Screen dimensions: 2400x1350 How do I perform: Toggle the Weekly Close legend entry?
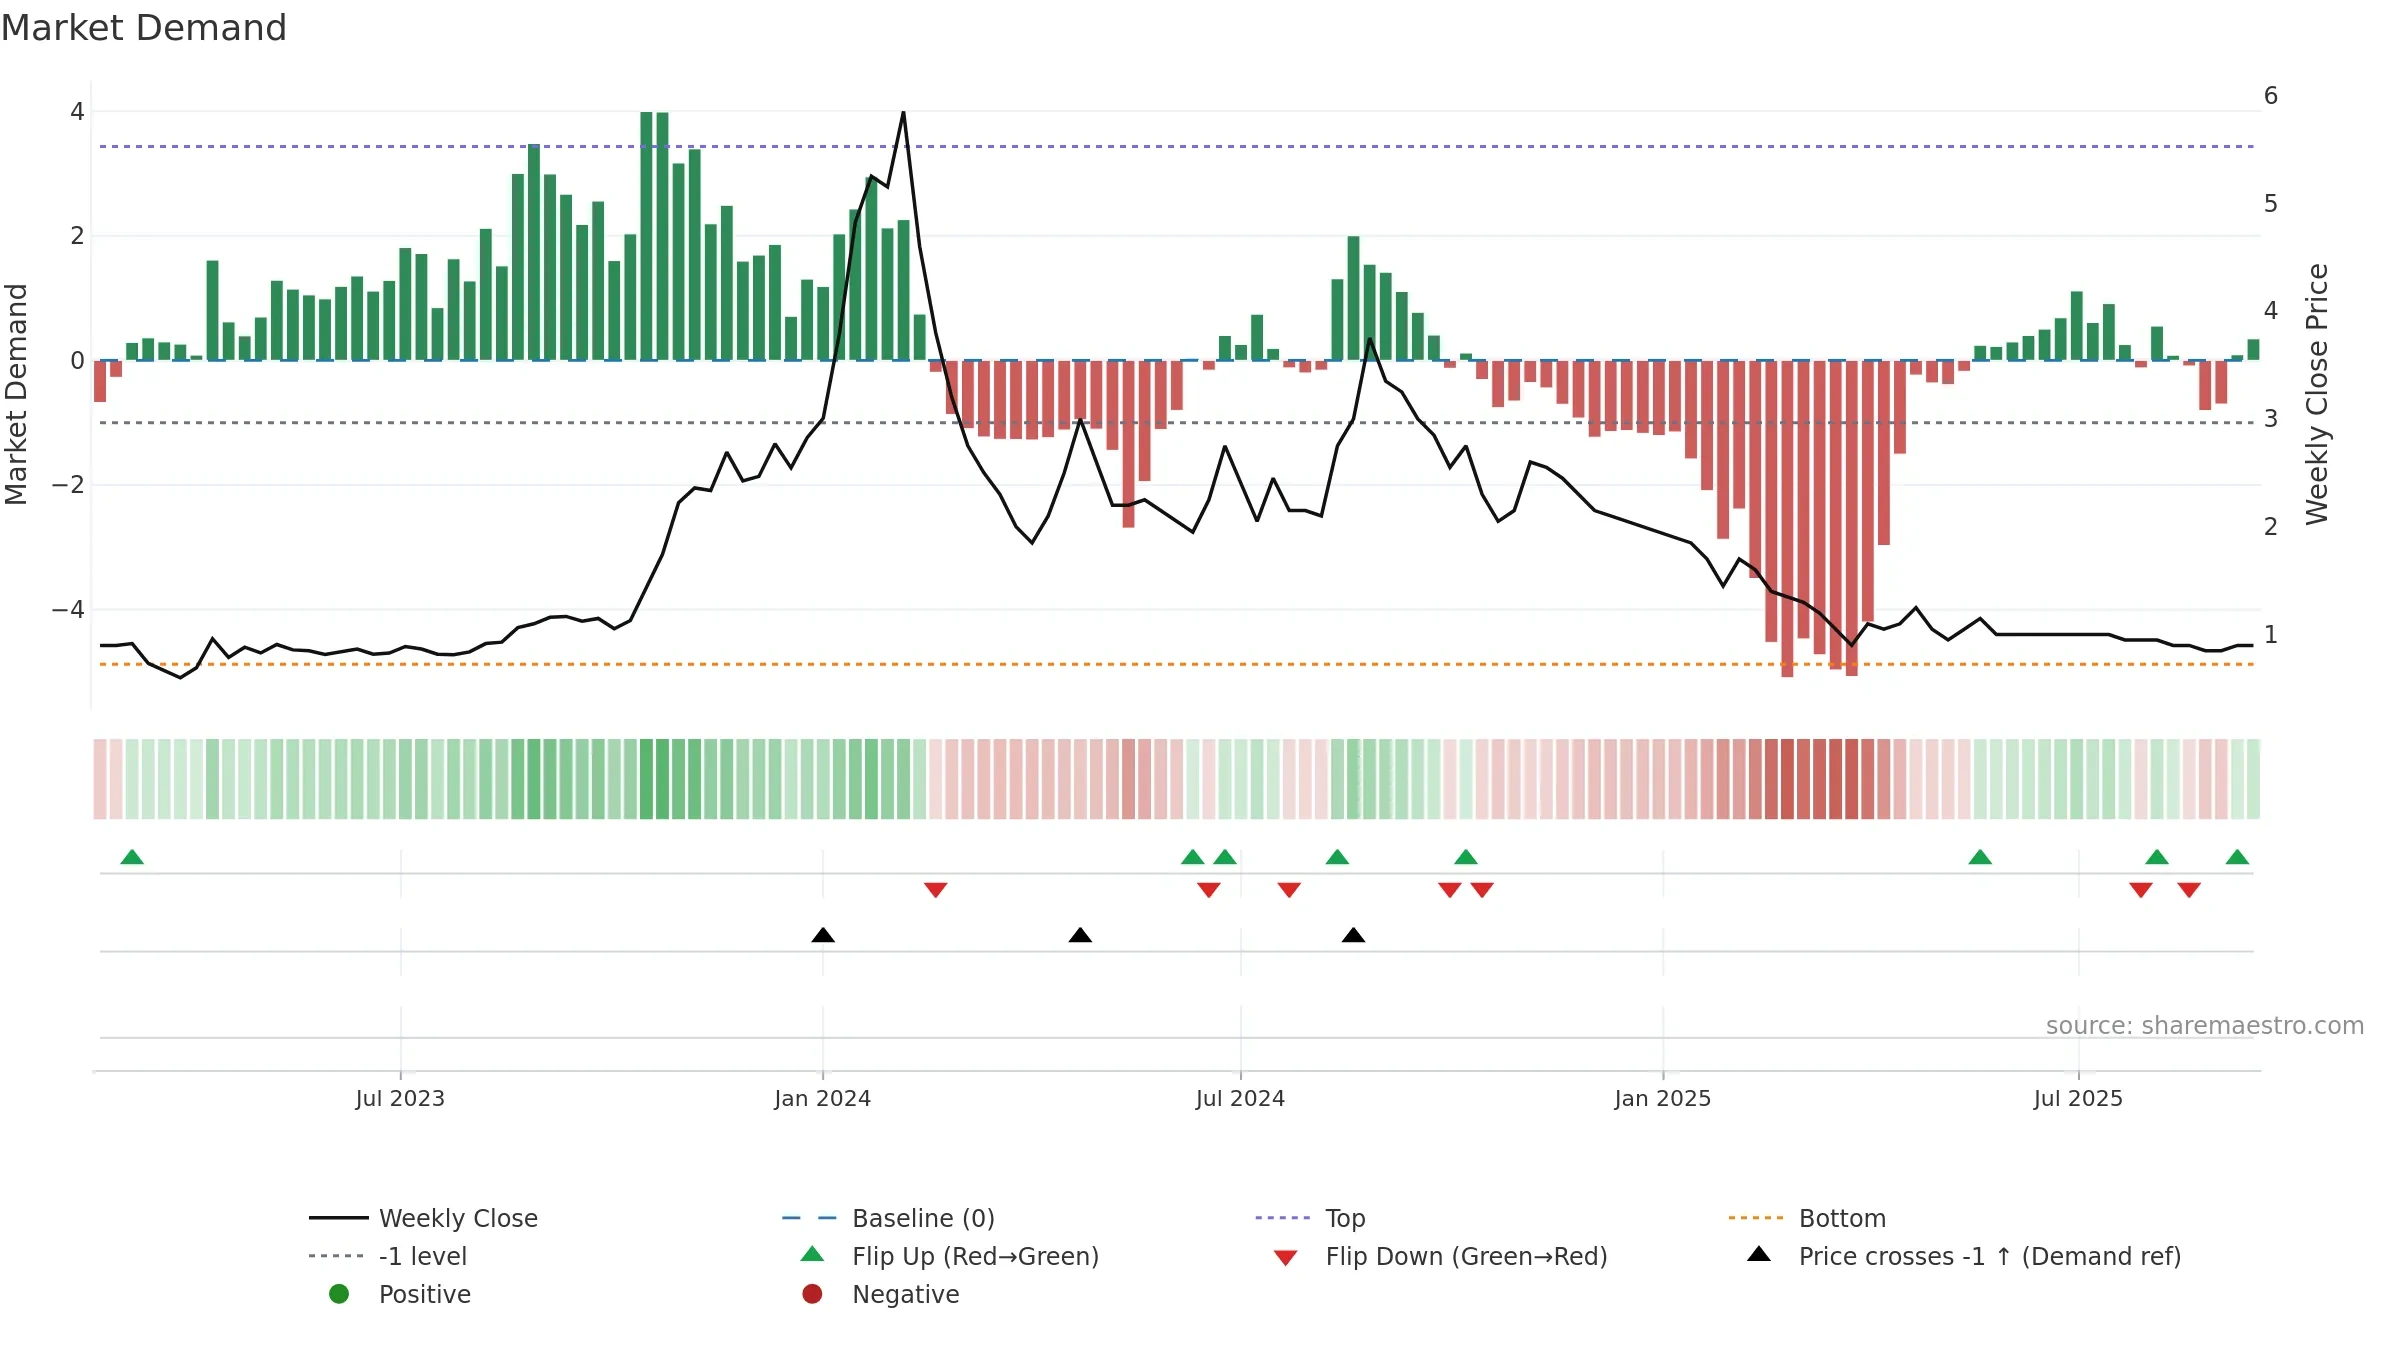coord(424,1218)
